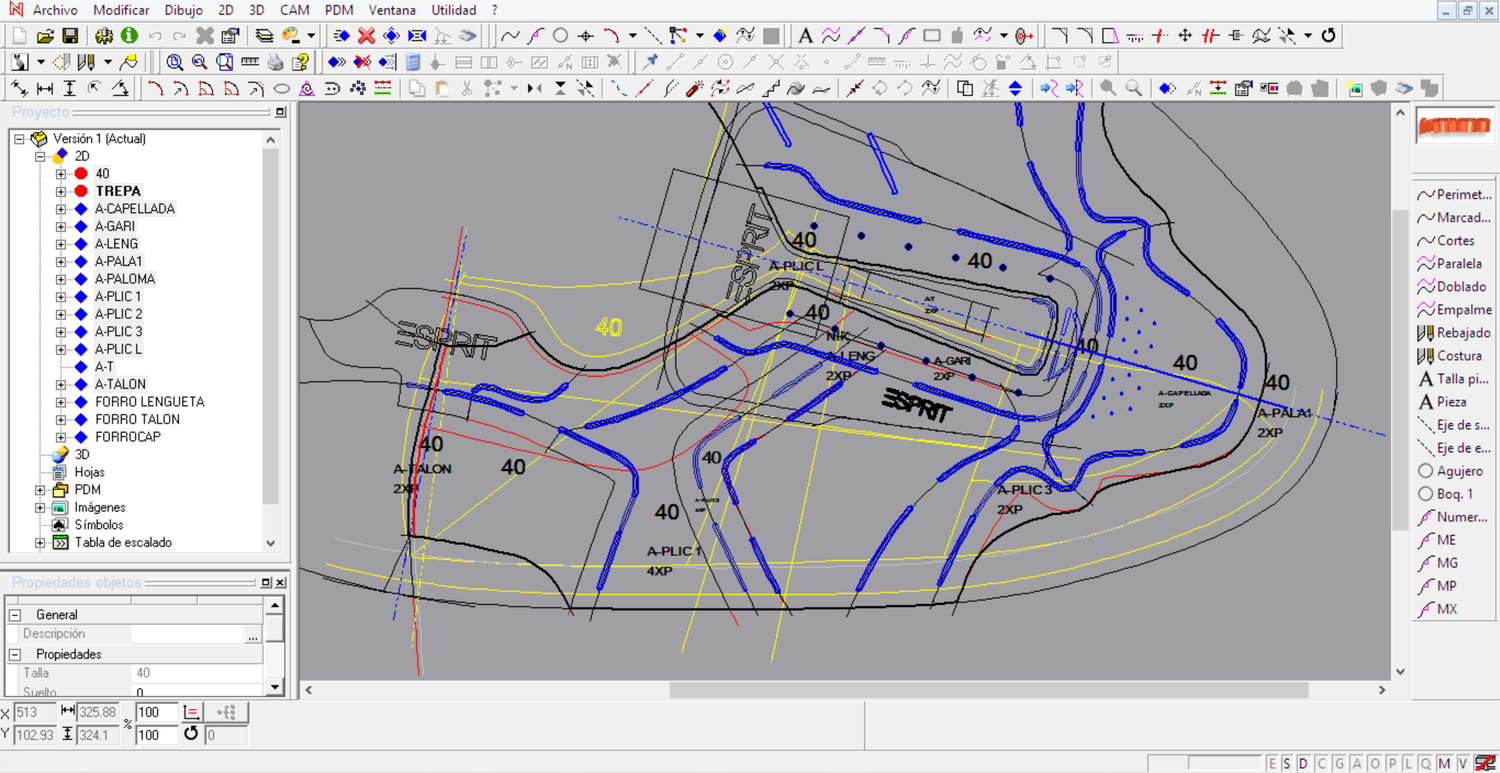Open the CAM menu
This screenshot has width=1500, height=773.
pos(294,10)
